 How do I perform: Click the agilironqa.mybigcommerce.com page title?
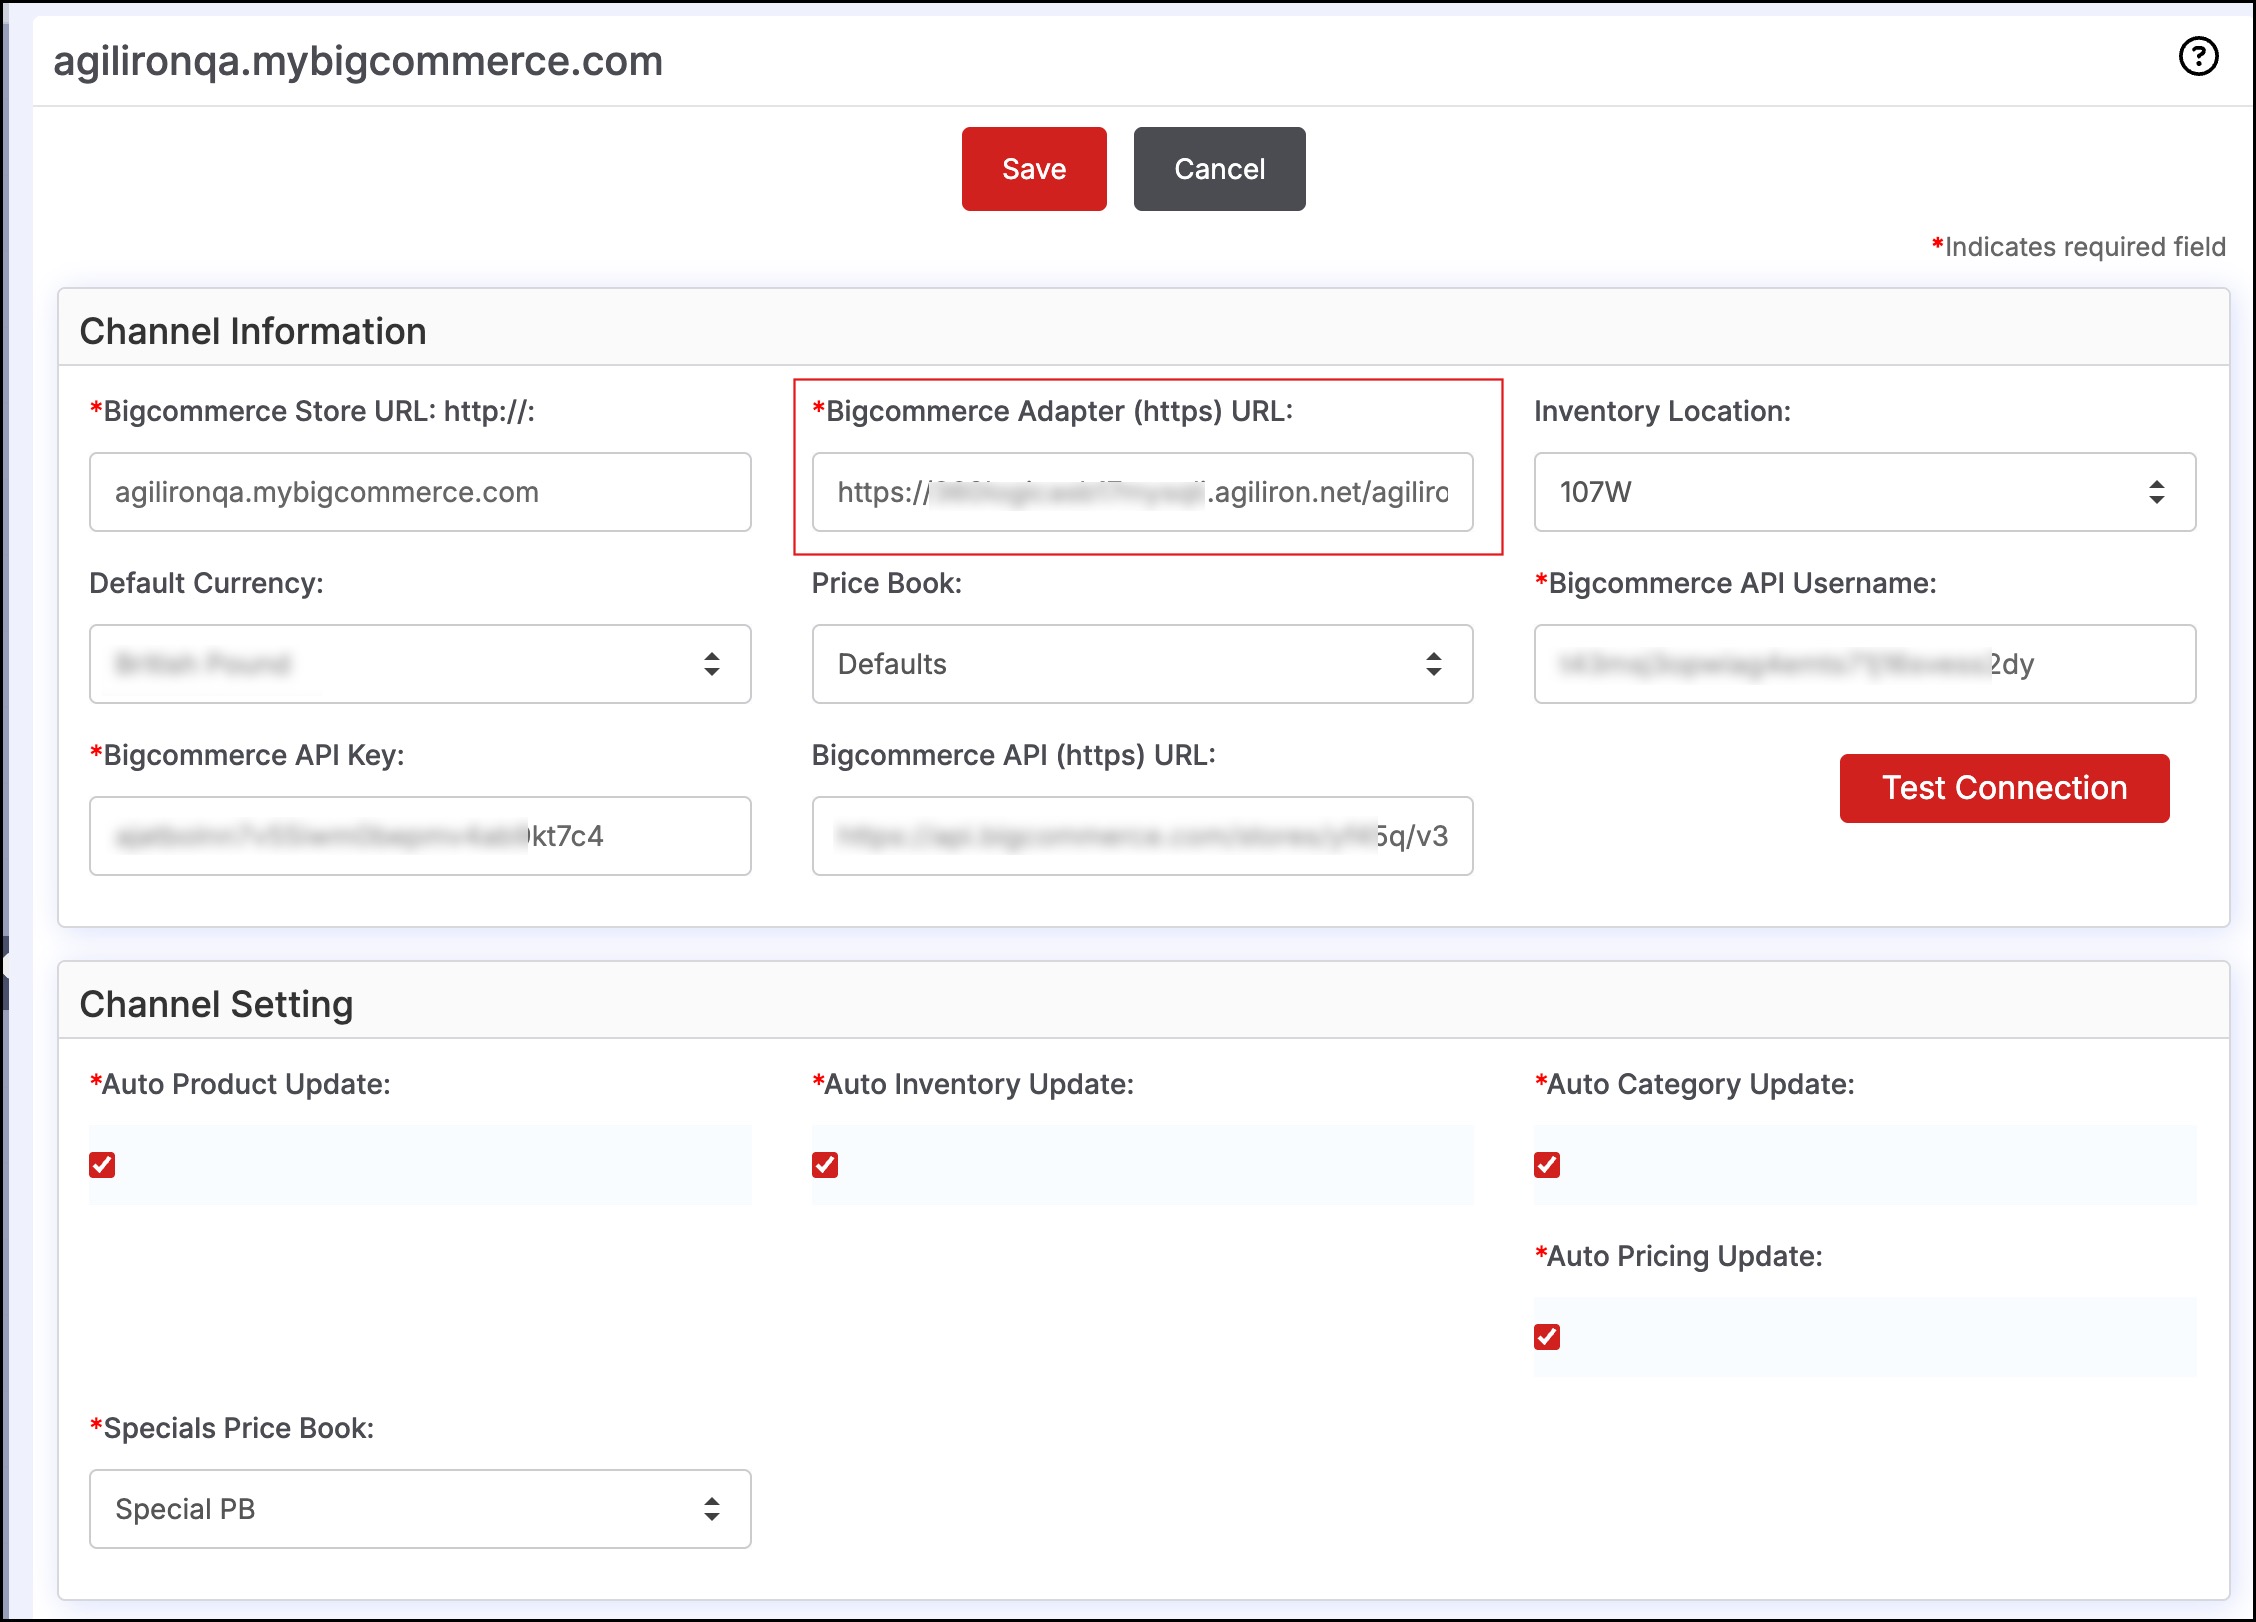[x=358, y=62]
